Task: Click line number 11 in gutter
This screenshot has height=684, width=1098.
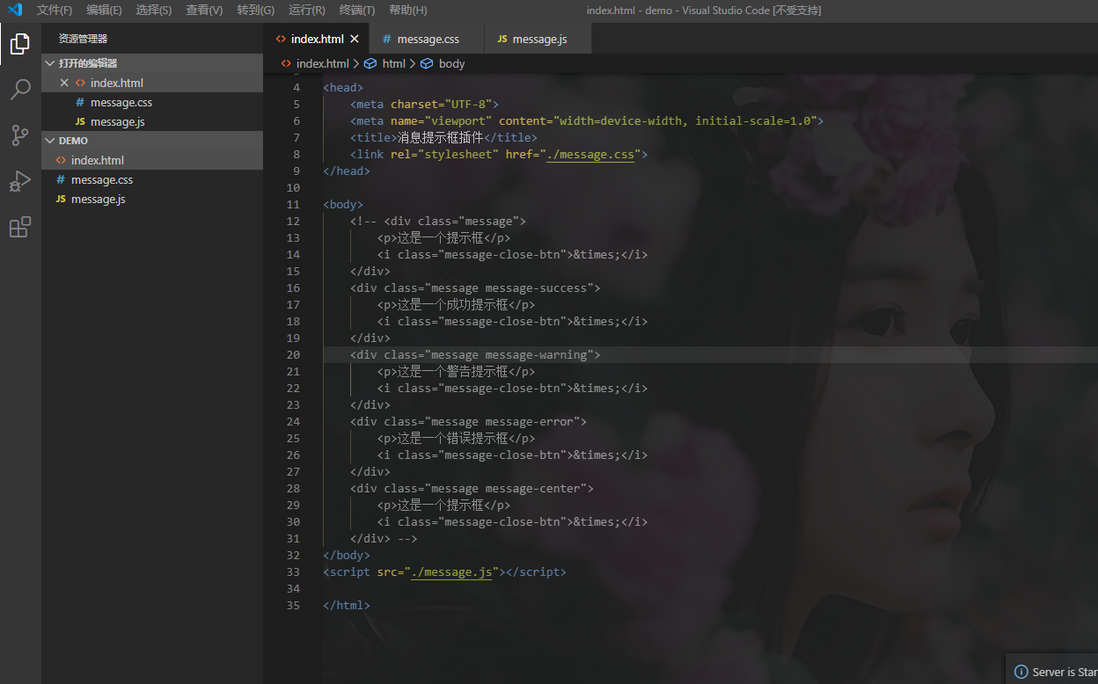Action: pos(293,204)
